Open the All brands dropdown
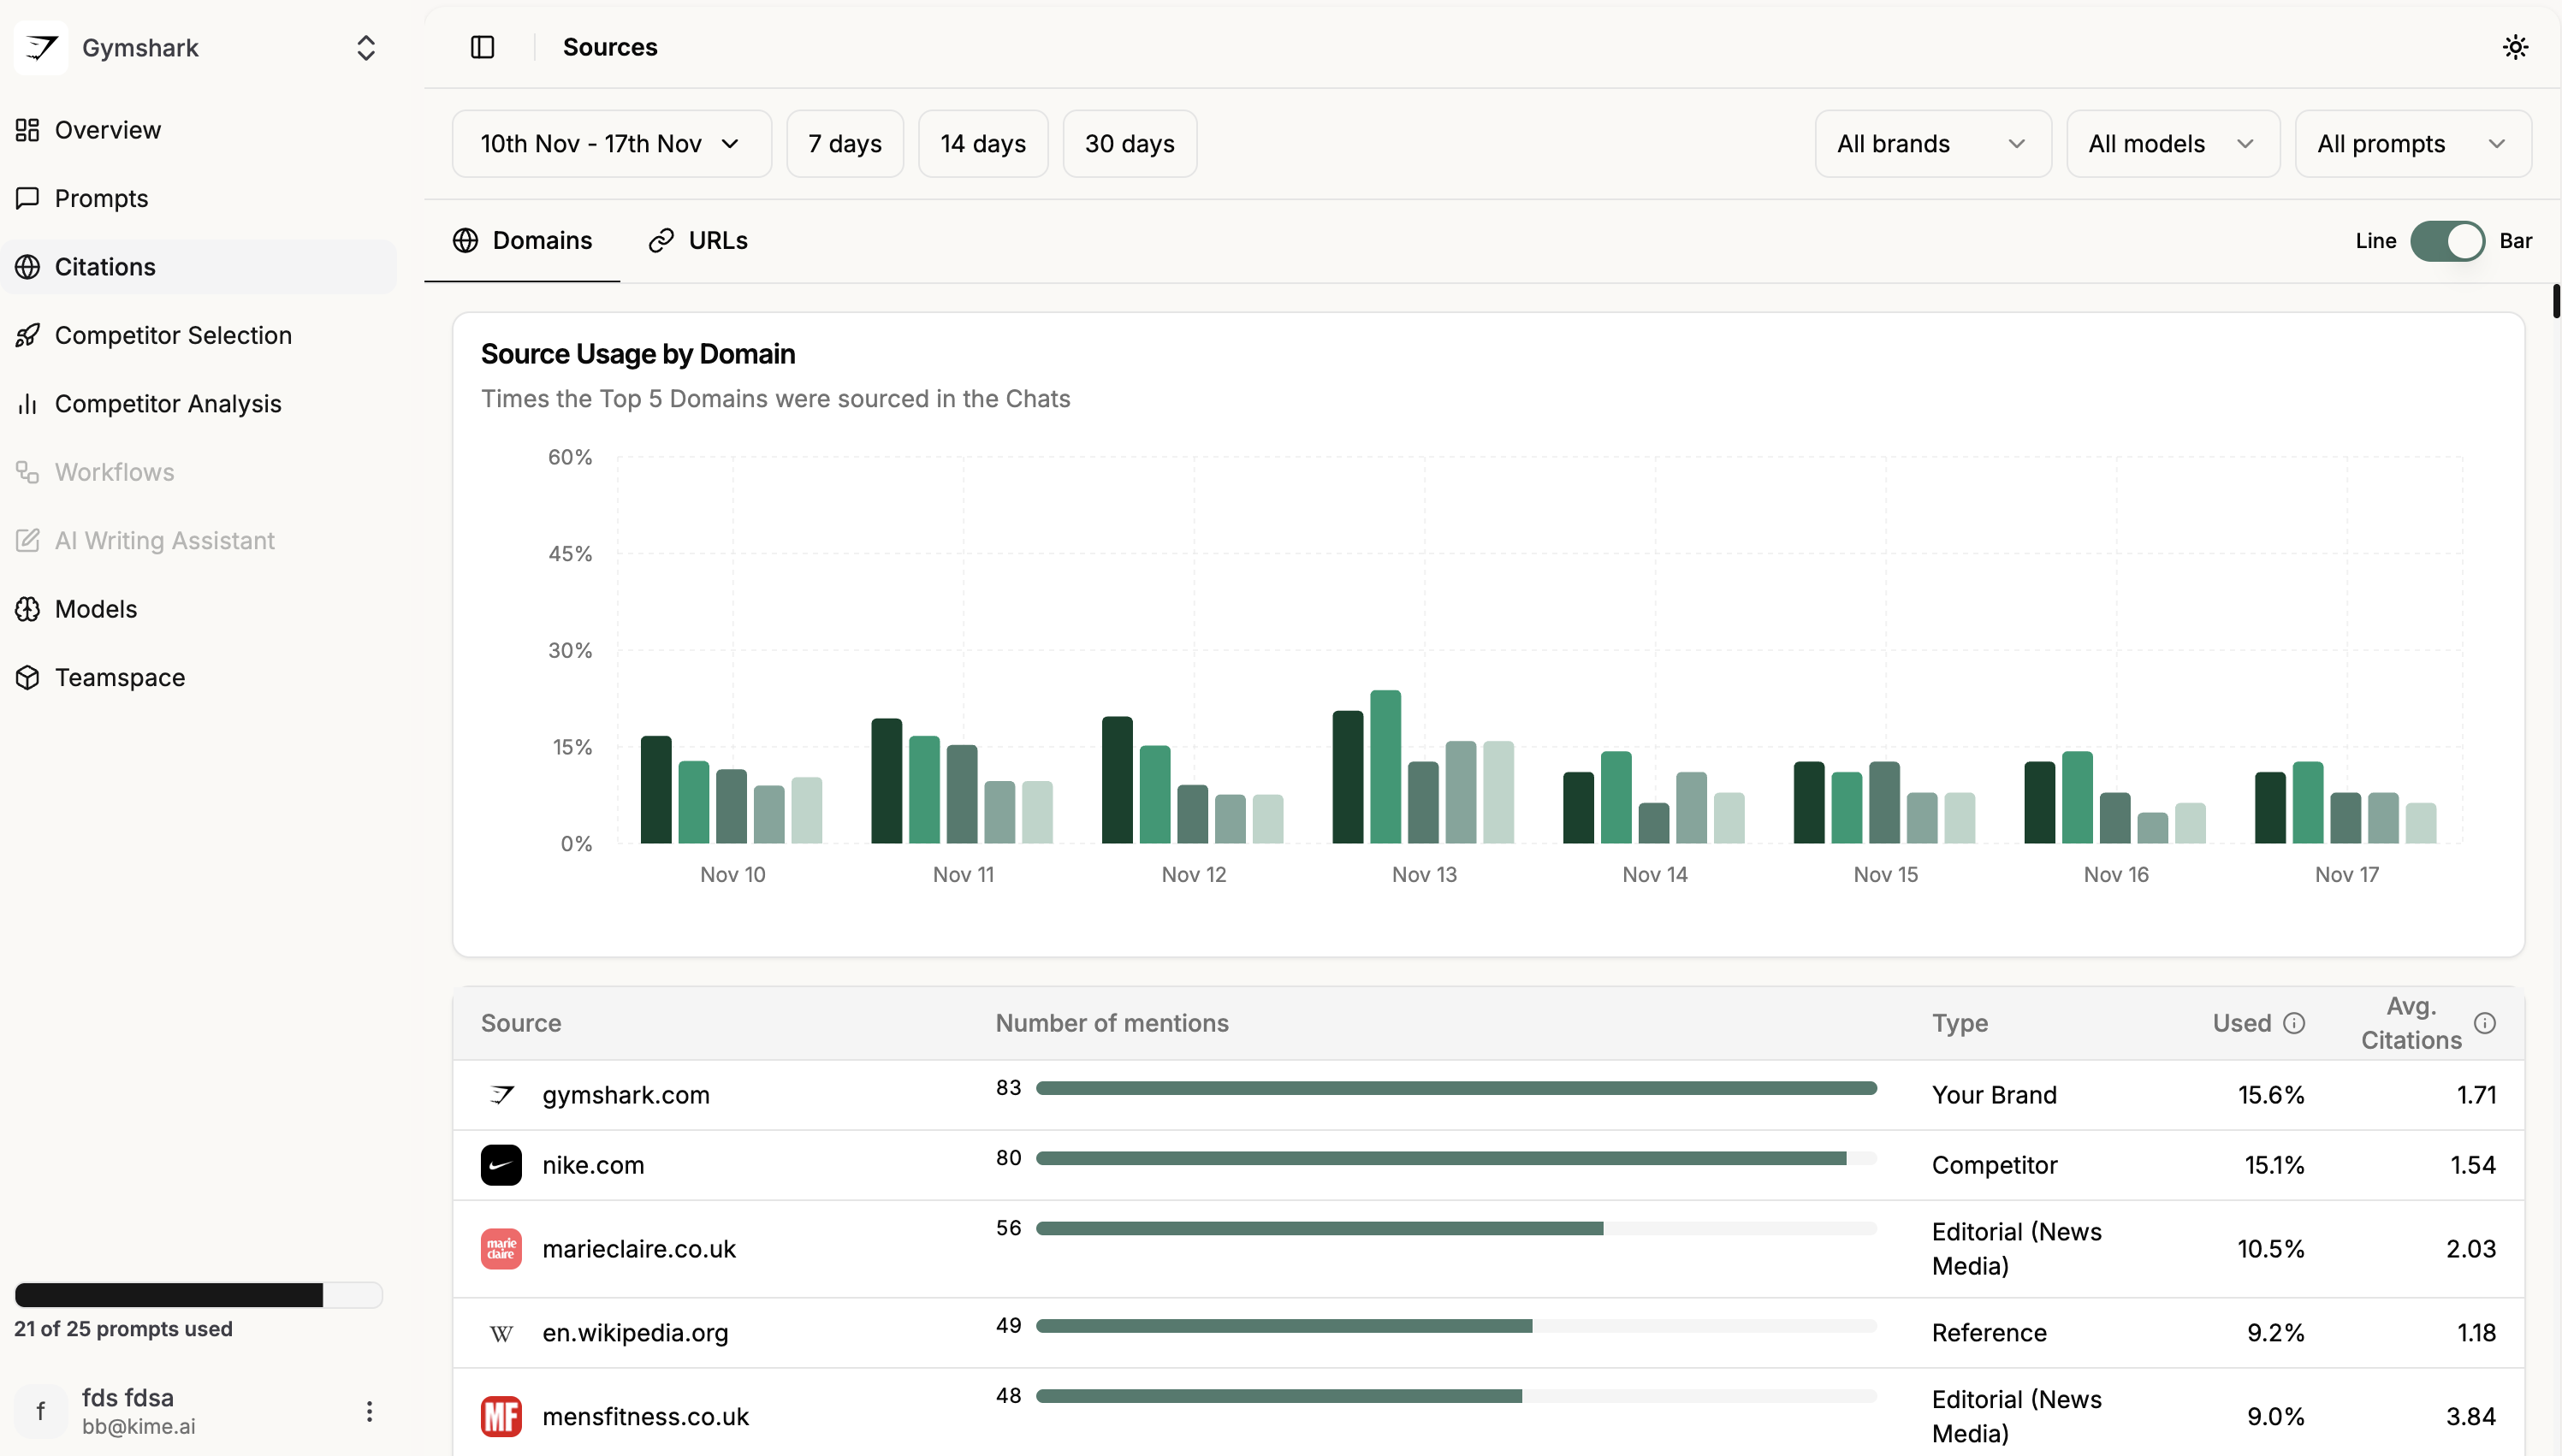 pos(1932,144)
